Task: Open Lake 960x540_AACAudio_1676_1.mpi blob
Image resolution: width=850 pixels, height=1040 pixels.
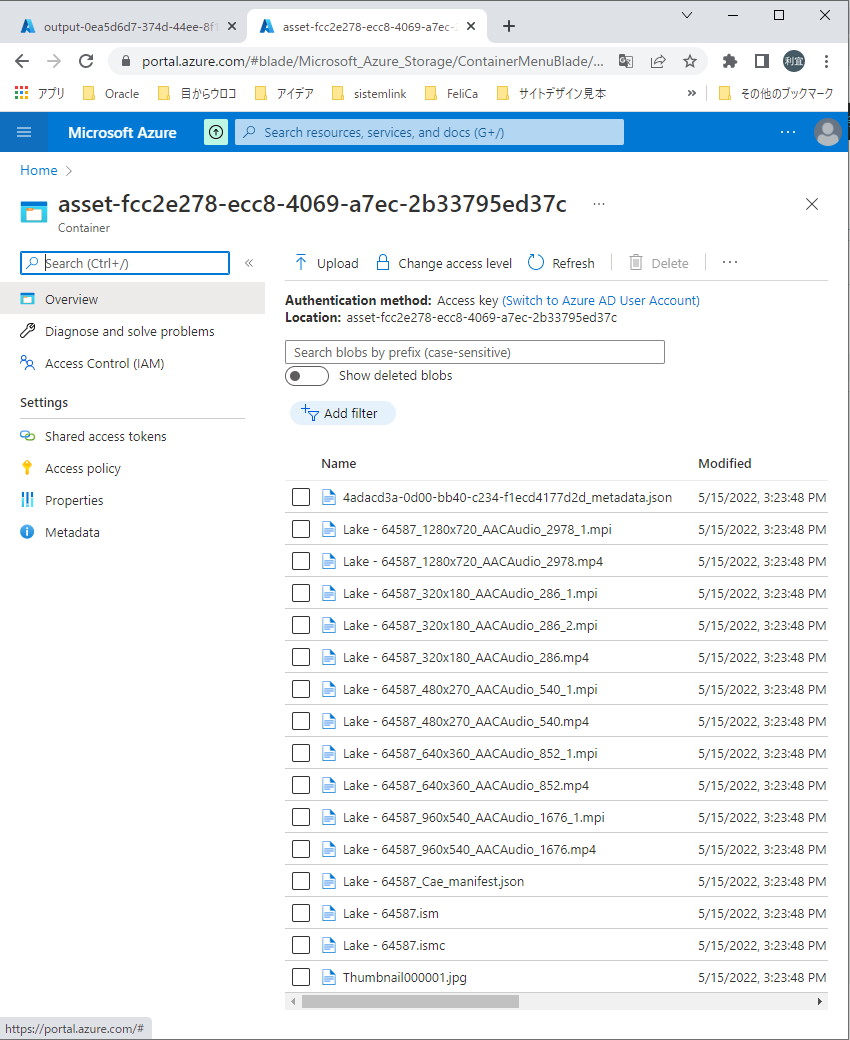Action: (473, 817)
